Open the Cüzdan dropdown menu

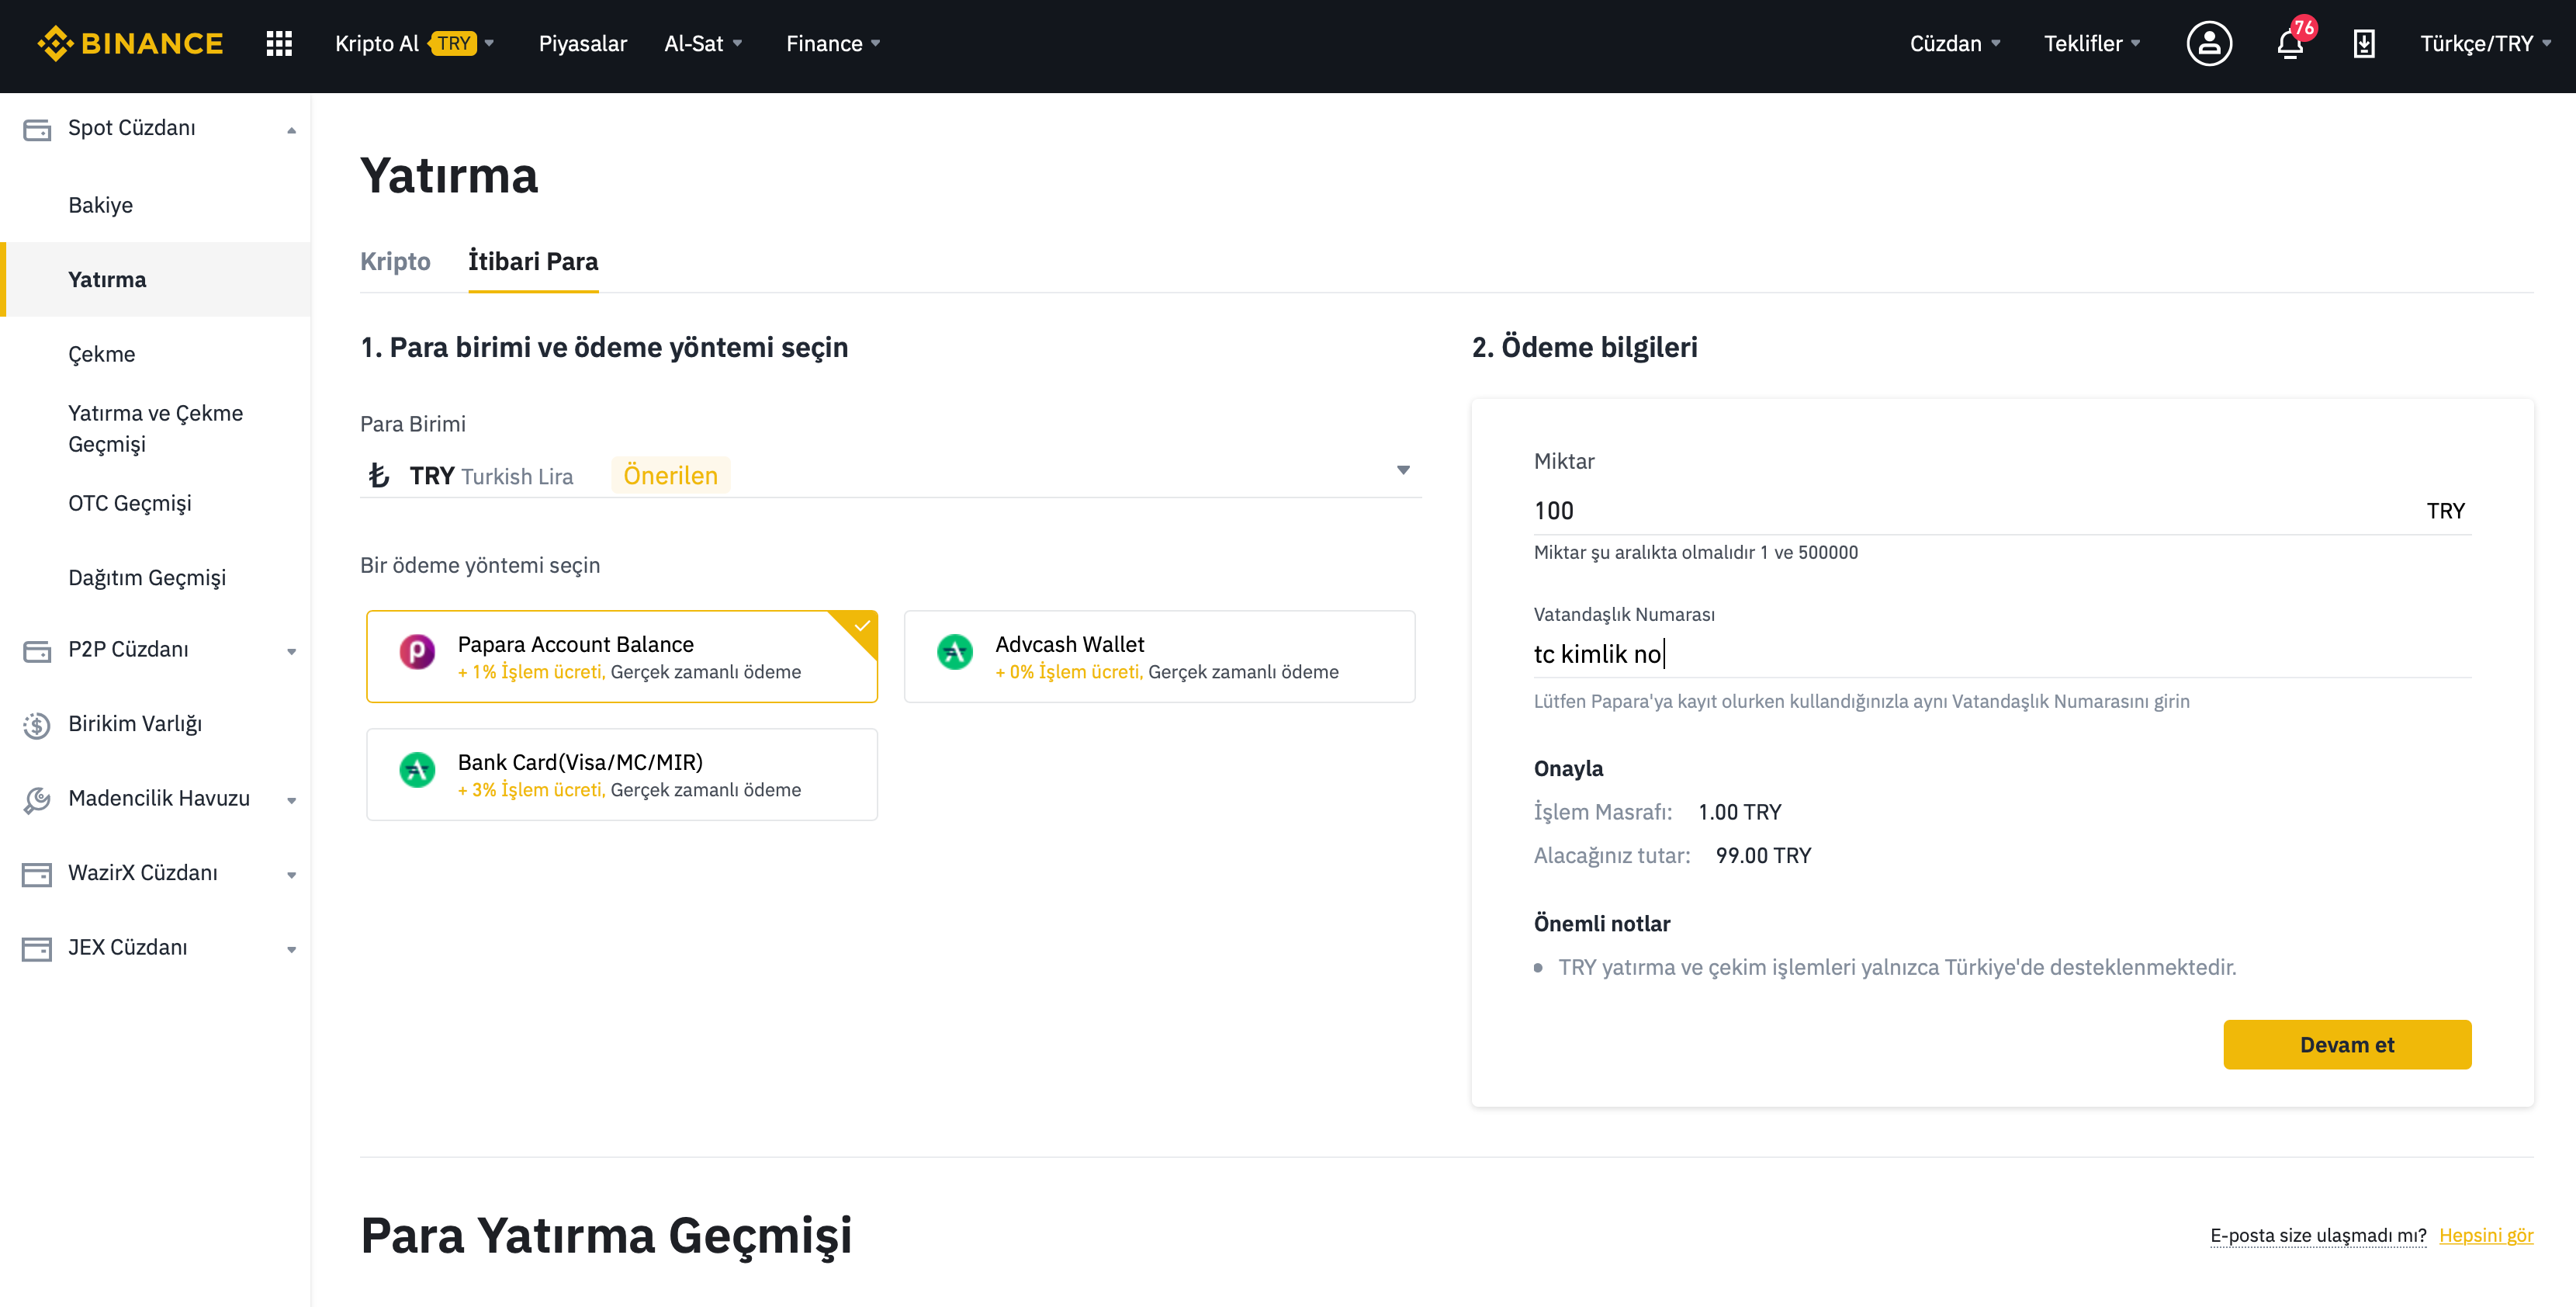(x=1955, y=43)
